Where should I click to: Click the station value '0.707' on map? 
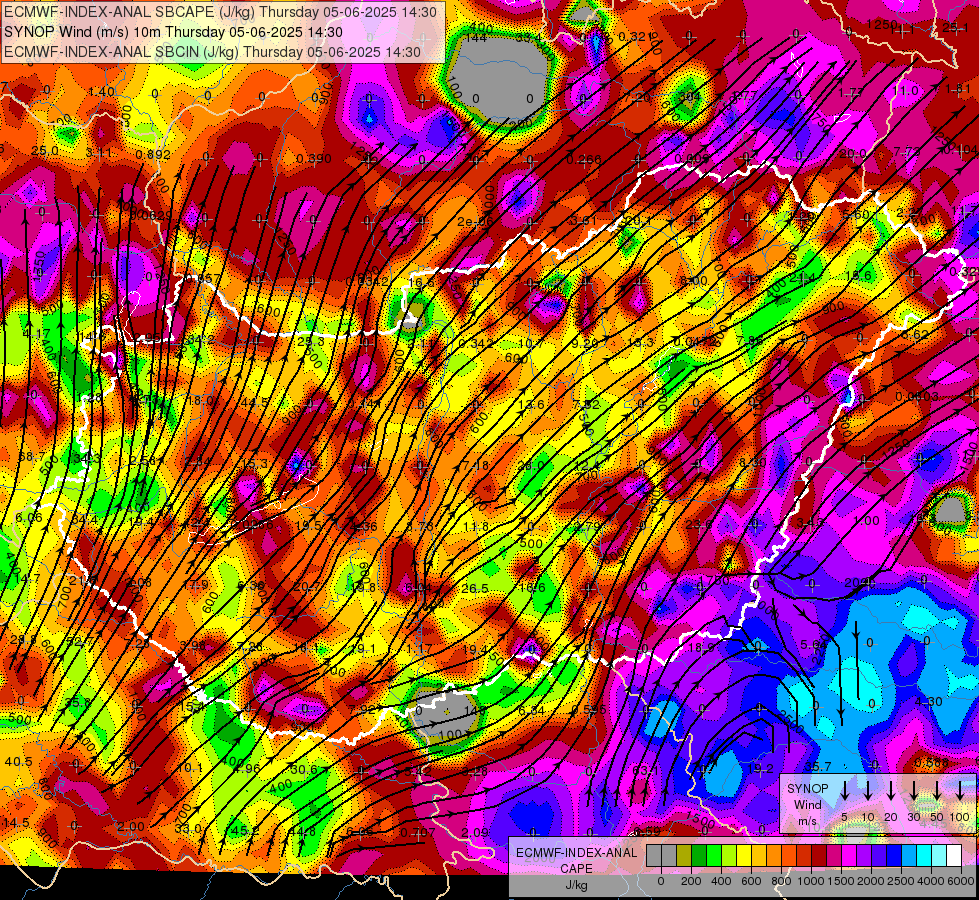pos(418,832)
